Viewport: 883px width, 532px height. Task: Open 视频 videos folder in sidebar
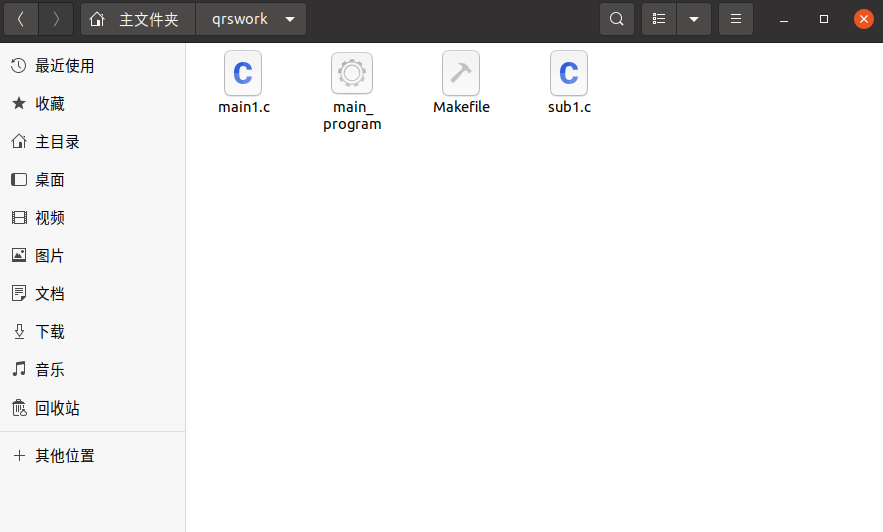point(92,218)
